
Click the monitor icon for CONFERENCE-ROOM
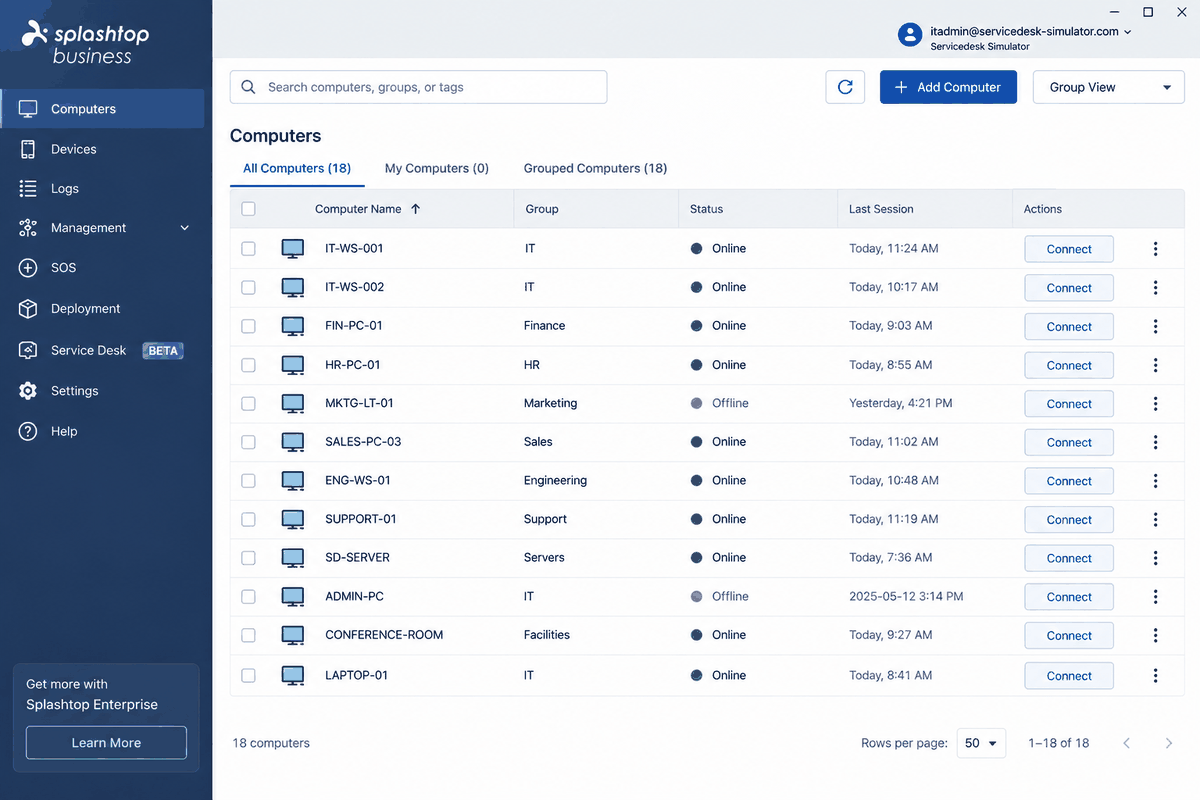pos(292,635)
